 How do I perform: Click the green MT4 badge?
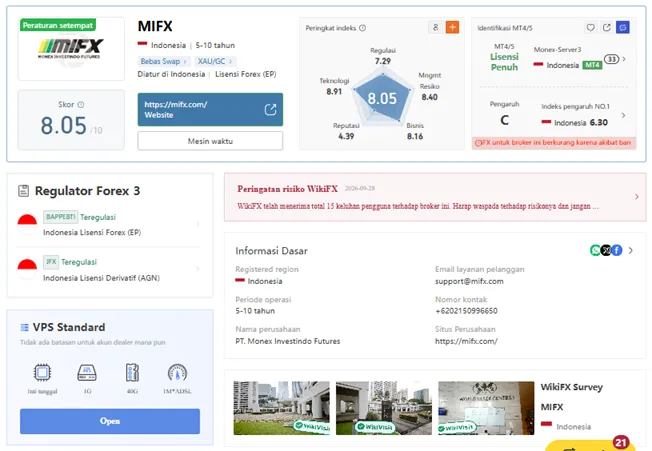tap(592, 65)
